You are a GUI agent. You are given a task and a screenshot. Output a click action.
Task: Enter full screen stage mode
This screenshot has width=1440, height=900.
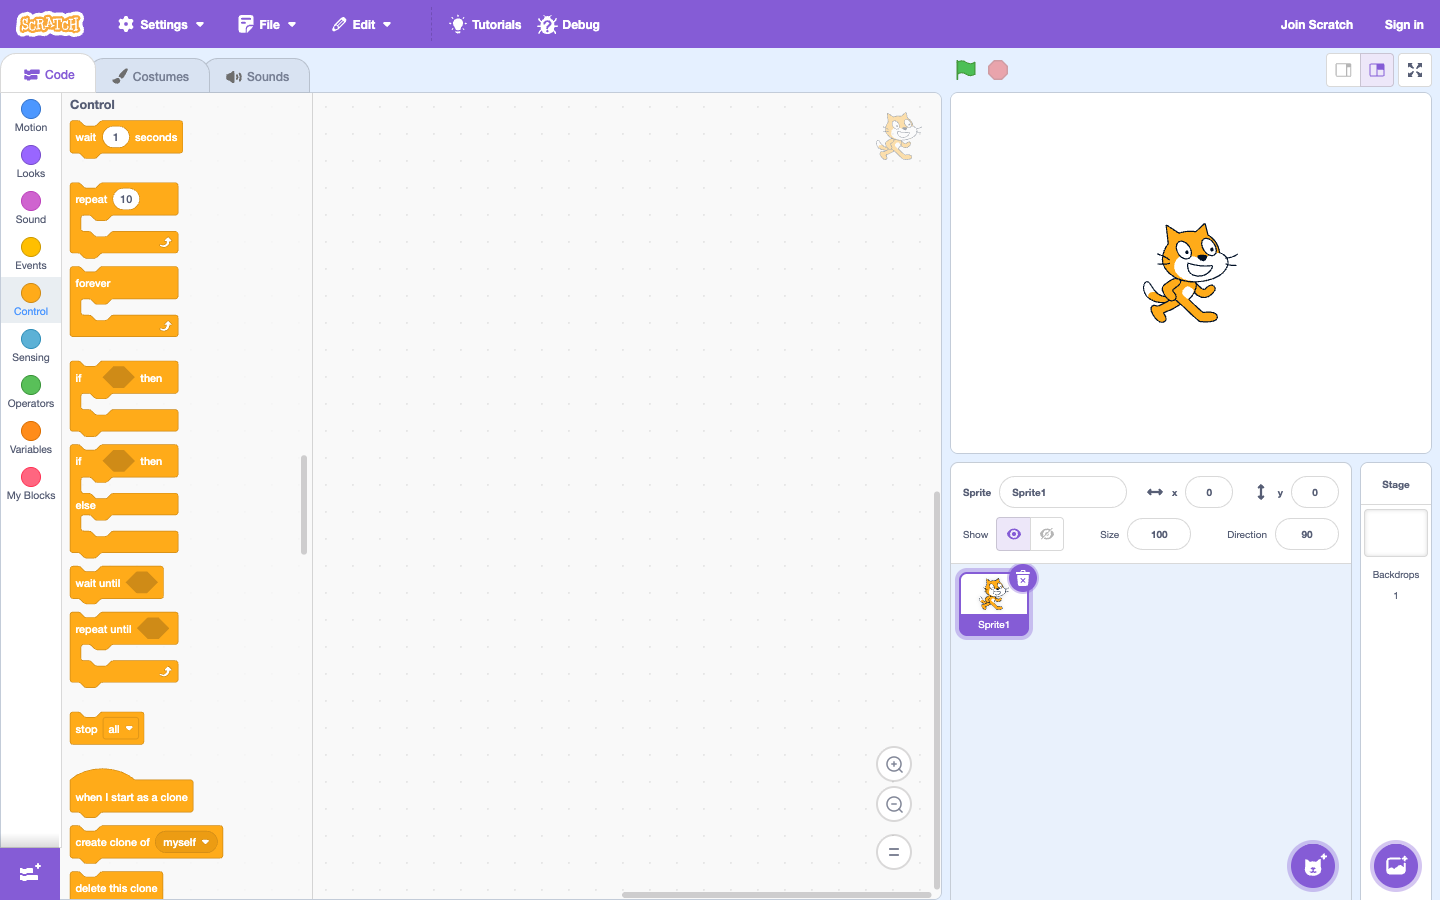(1415, 70)
